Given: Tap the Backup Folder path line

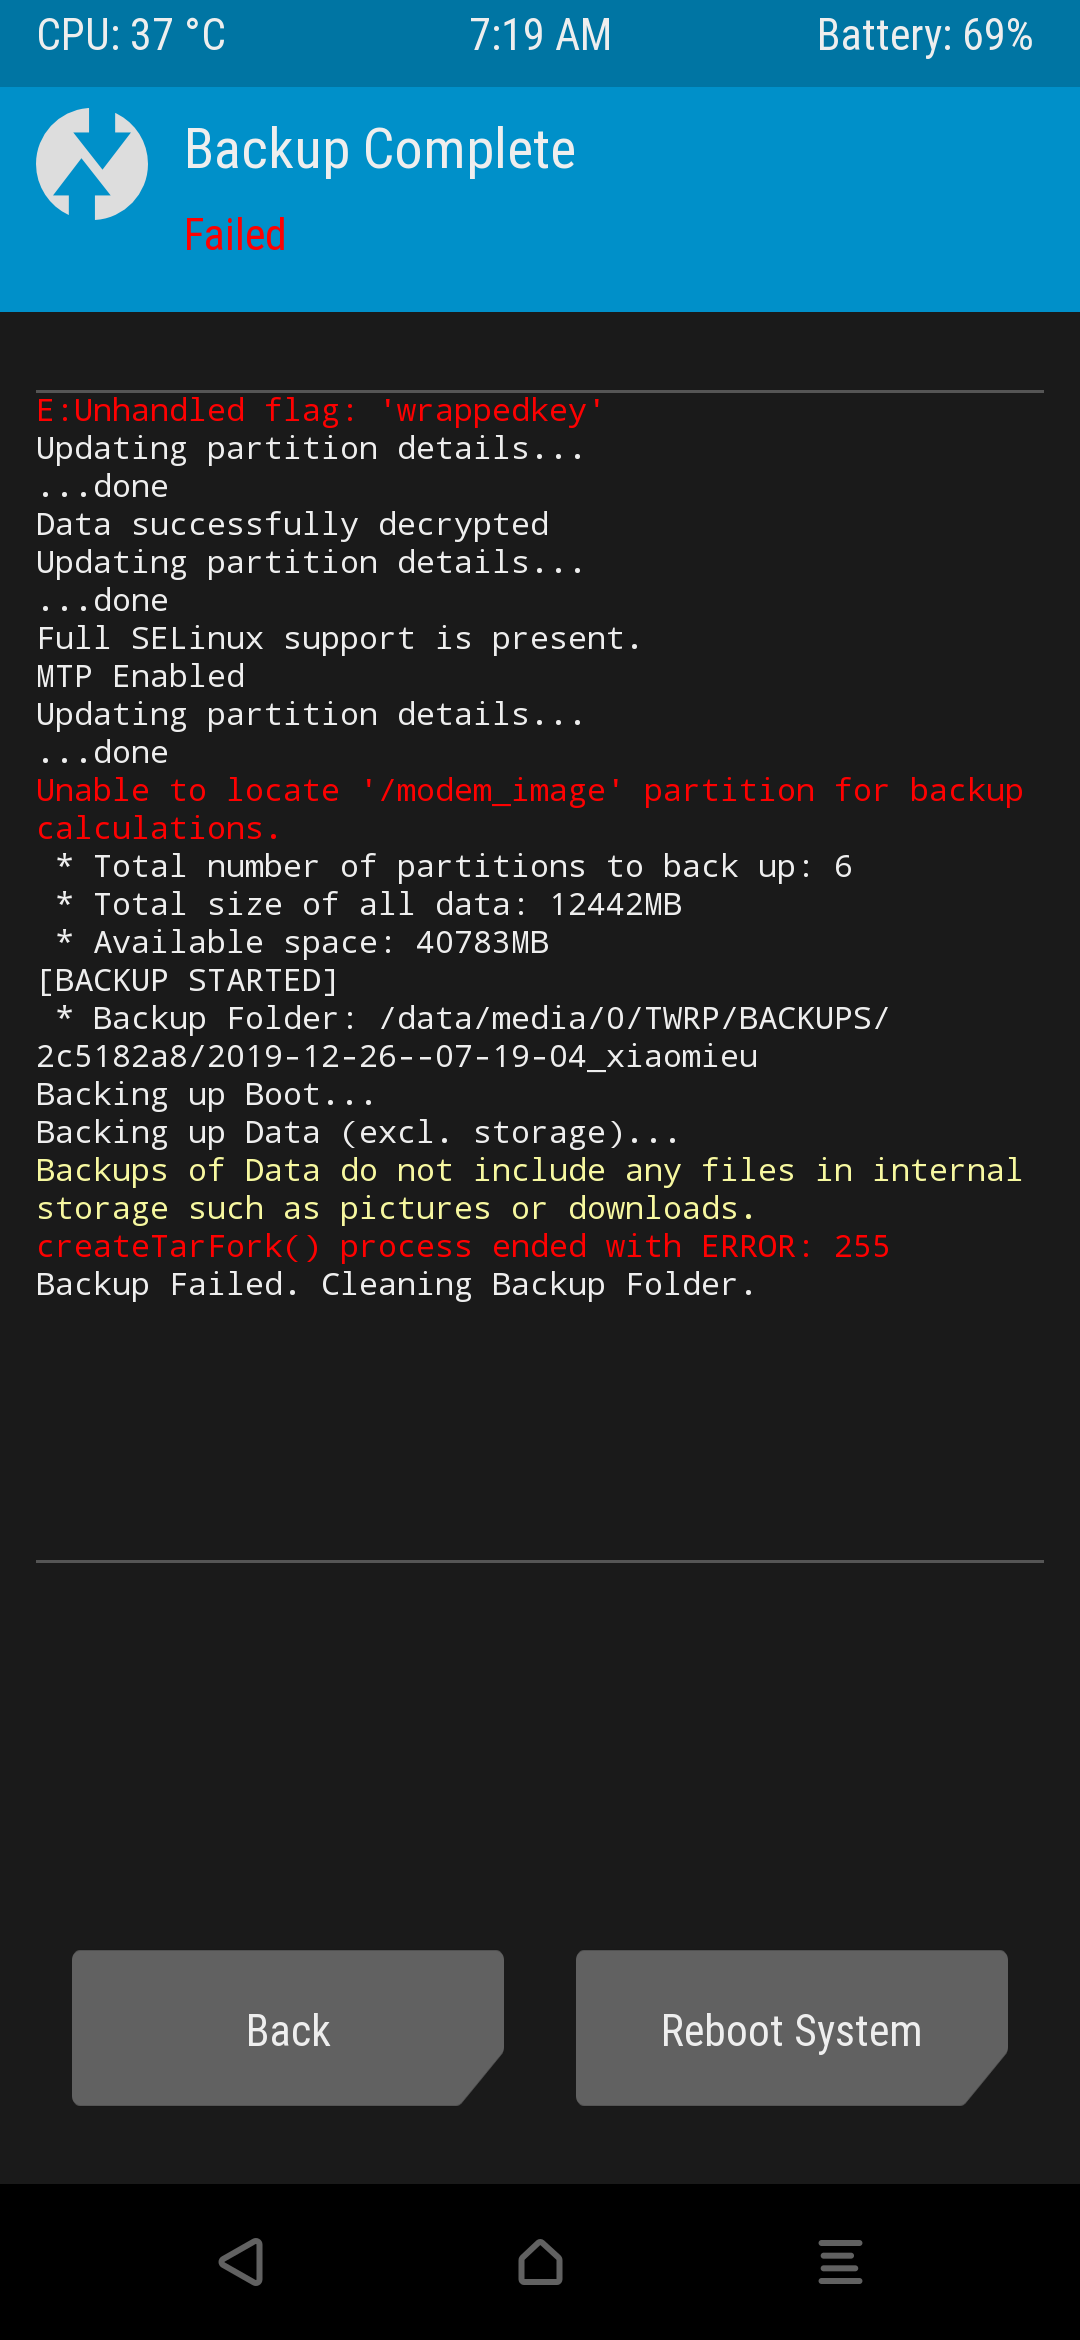Looking at the screenshot, I should [x=463, y=1037].
